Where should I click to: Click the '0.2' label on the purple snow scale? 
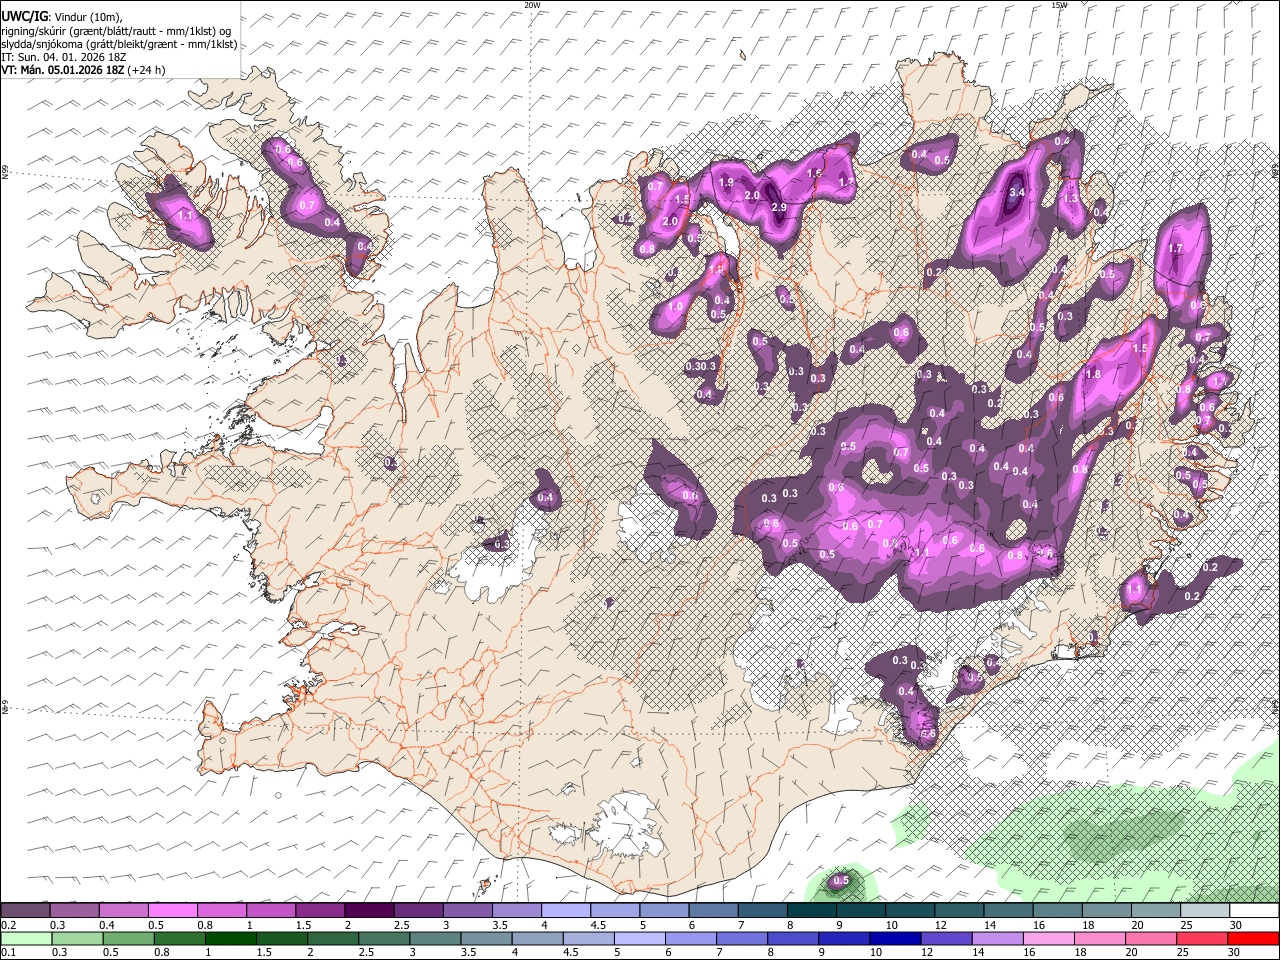click(8, 925)
